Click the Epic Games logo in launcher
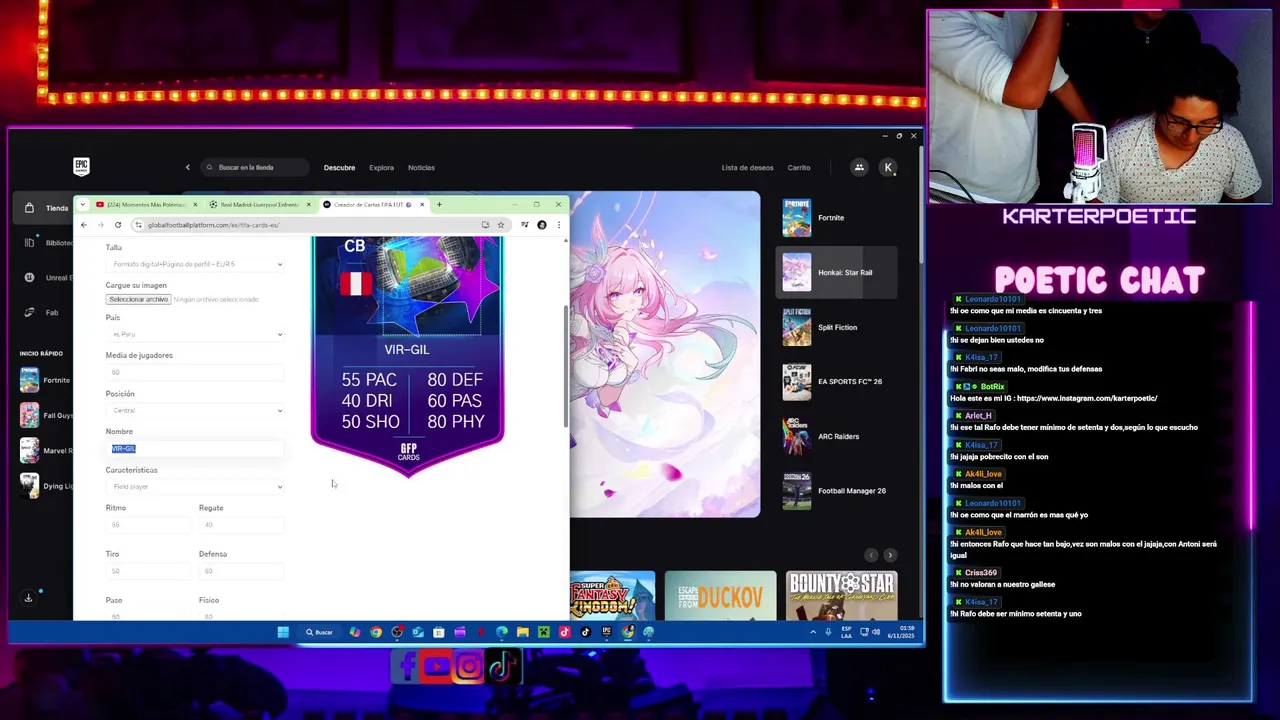Image resolution: width=1280 pixels, height=720 pixels. coord(81,167)
